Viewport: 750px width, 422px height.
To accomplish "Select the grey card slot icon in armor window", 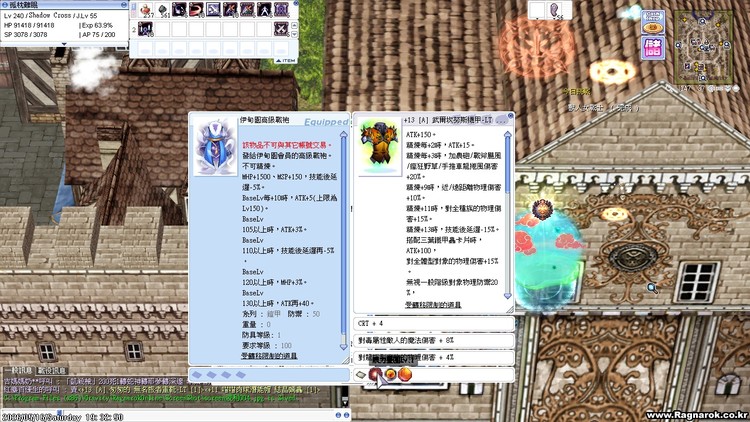I will [361, 375].
